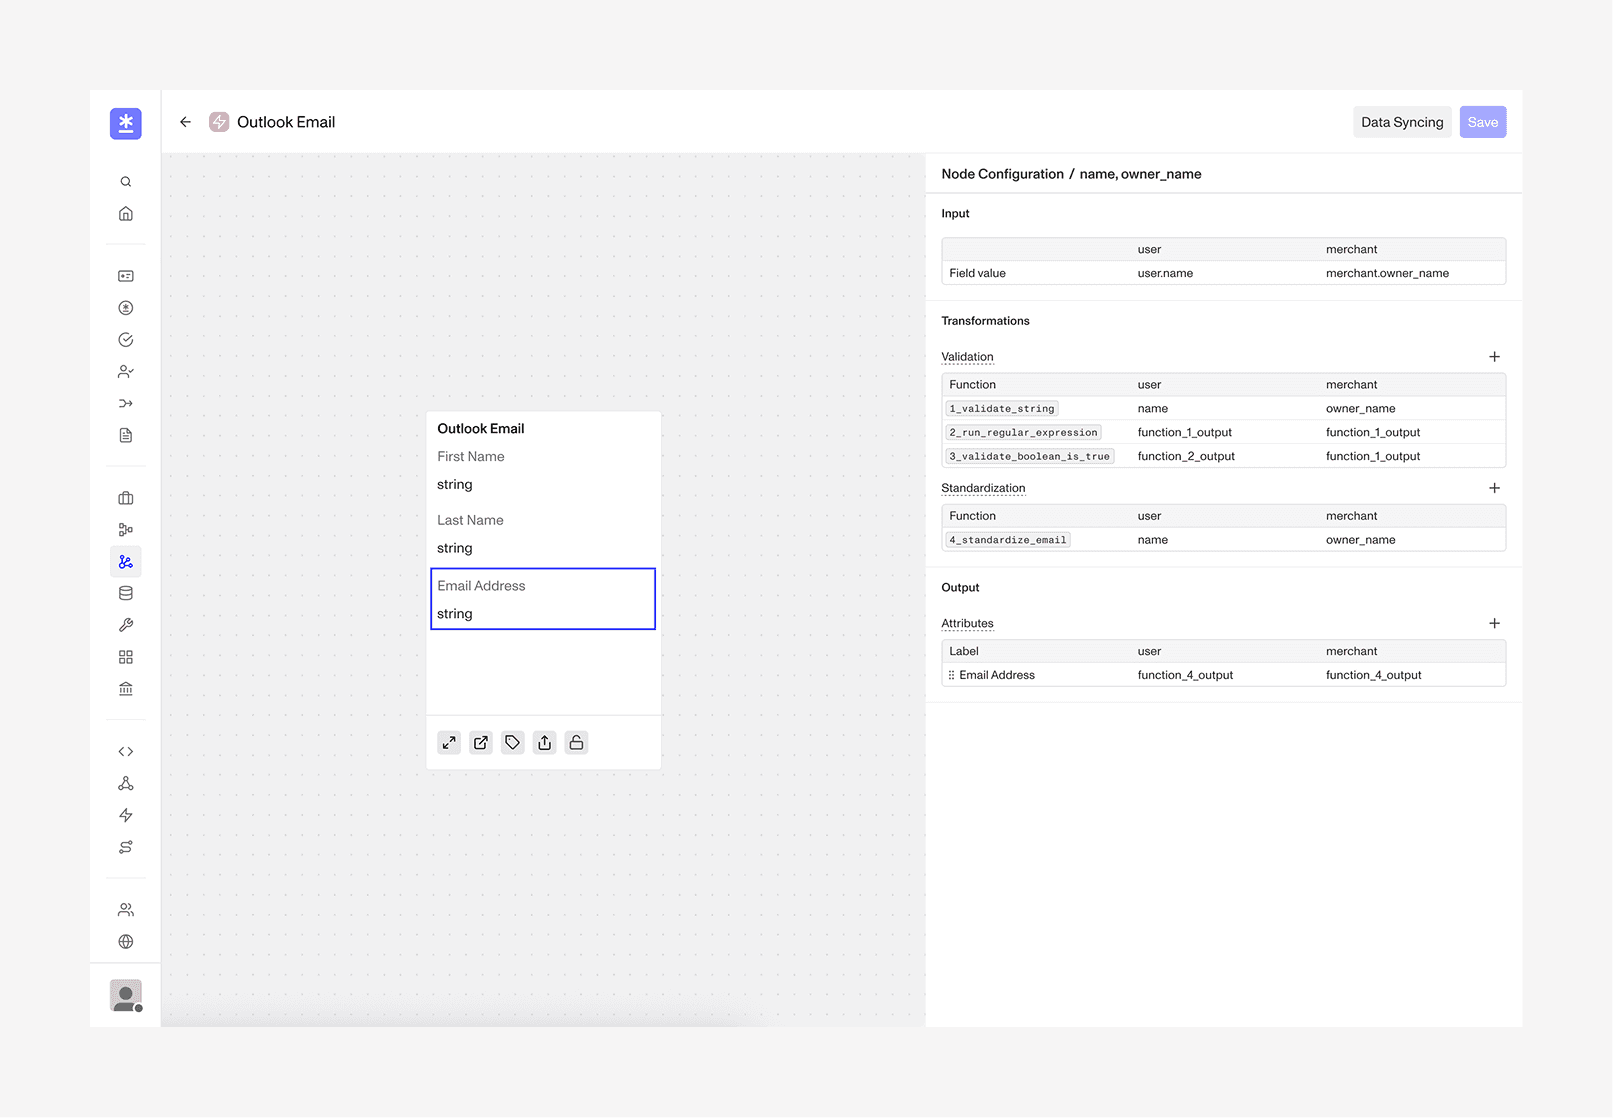Click the 1_validate_string function tag
The image size is (1613, 1118).
(x=1002, y=409)
